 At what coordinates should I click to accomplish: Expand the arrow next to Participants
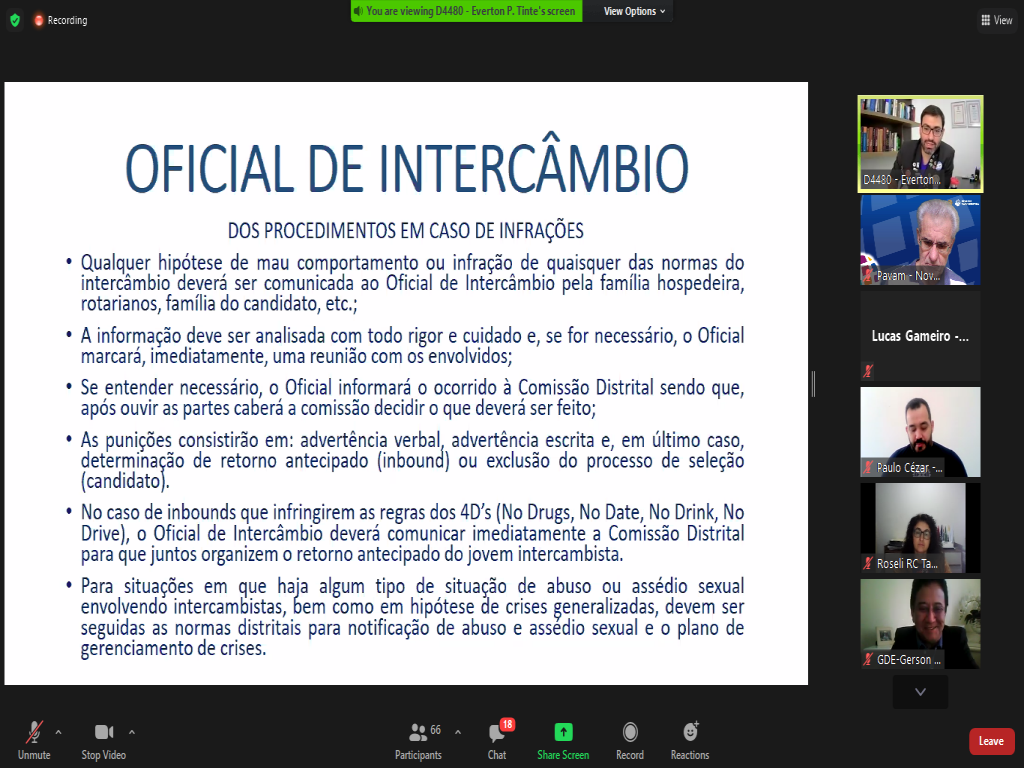pyautogui.click(x=458, y=731)
